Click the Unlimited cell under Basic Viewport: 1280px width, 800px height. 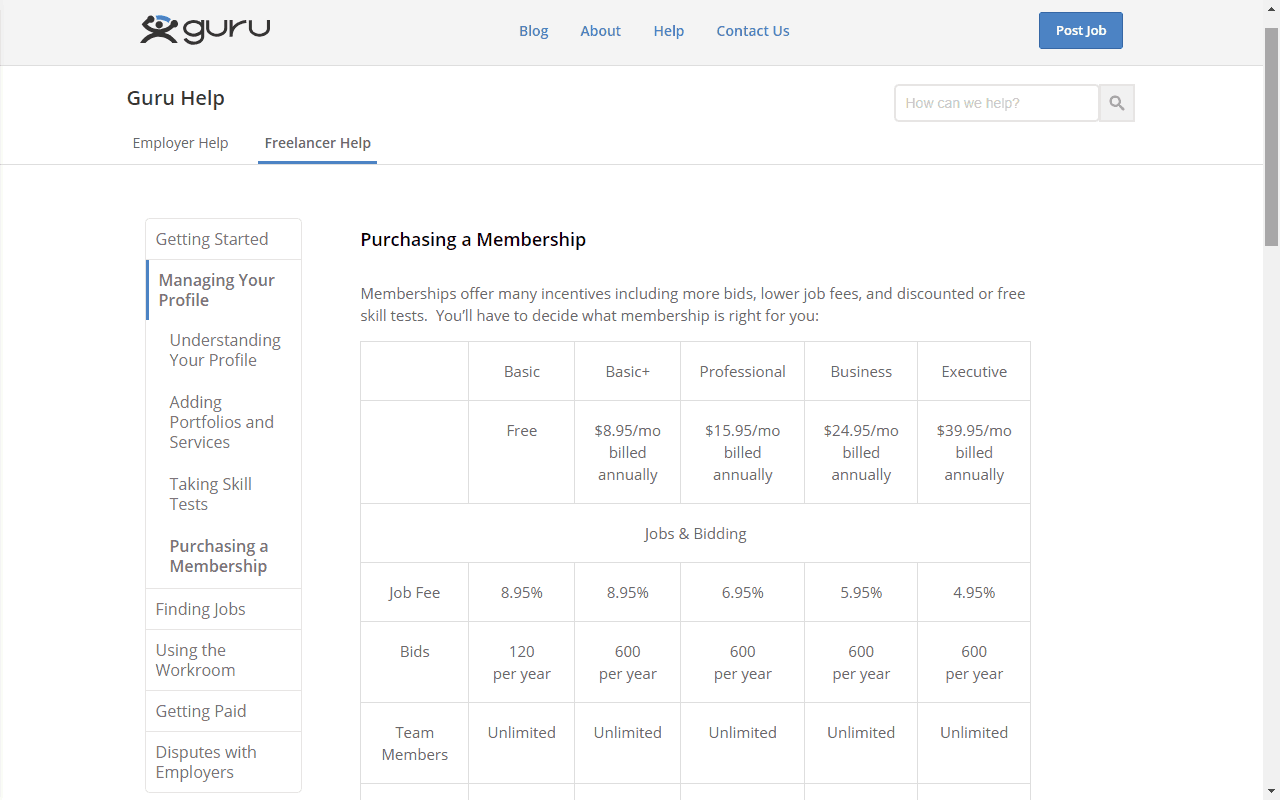[521, 743]
